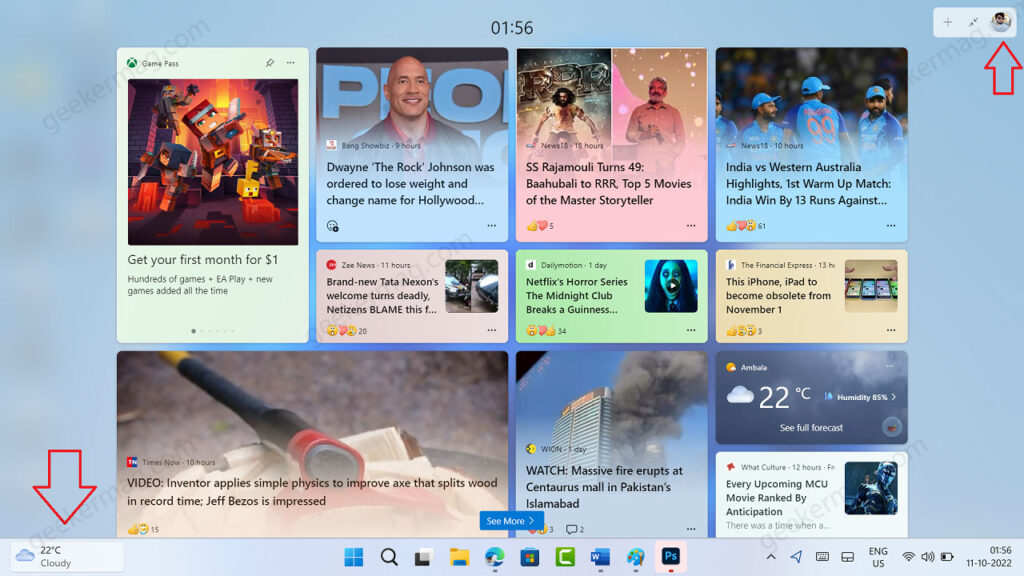React to Dwayne Johnson story with emoji button
1024x576 pixels.
point(332,226)
